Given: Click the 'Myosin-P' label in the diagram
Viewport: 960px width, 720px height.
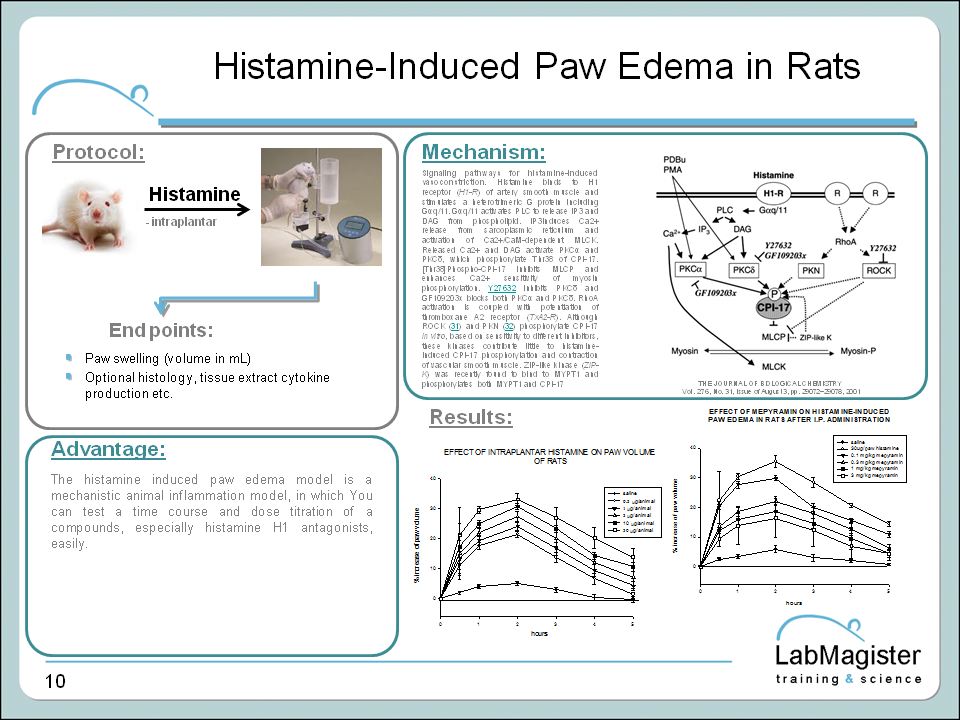Looking at the screenshot, I should [x=858, y=351].
